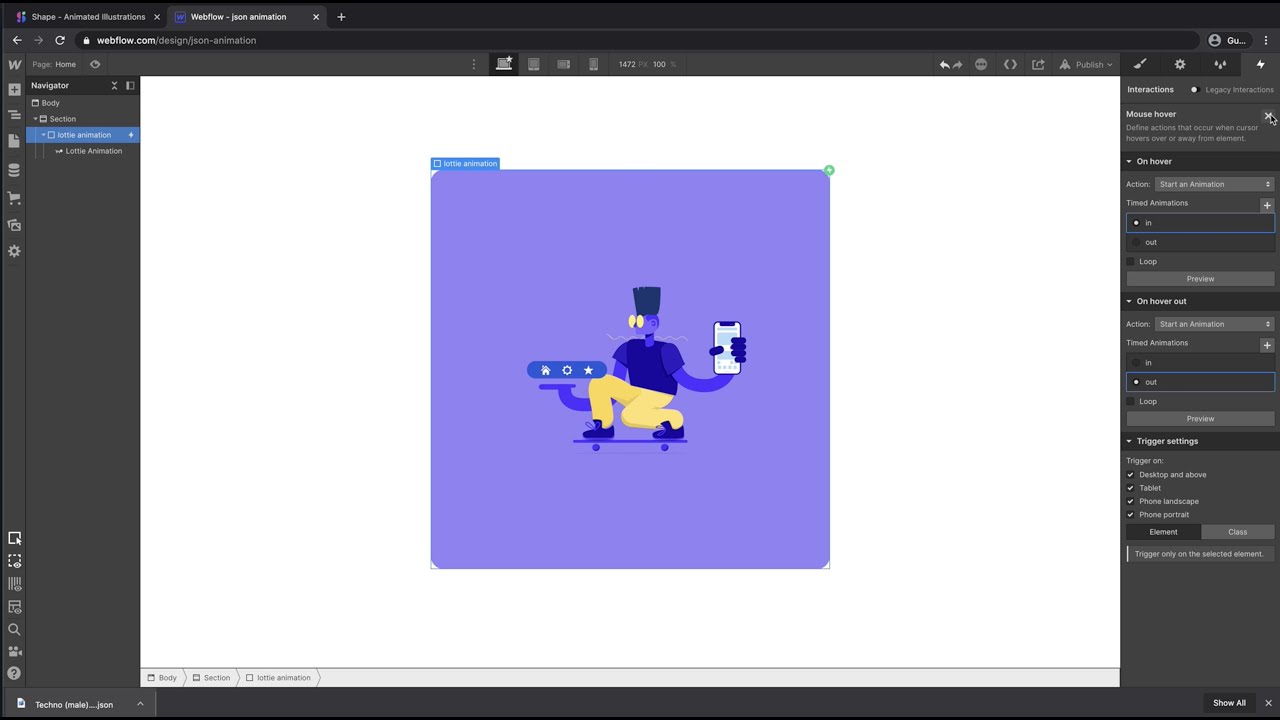The image size is (1280, 720).
Task: Toggle Legacy Interactions switch
Action: 1194,90
